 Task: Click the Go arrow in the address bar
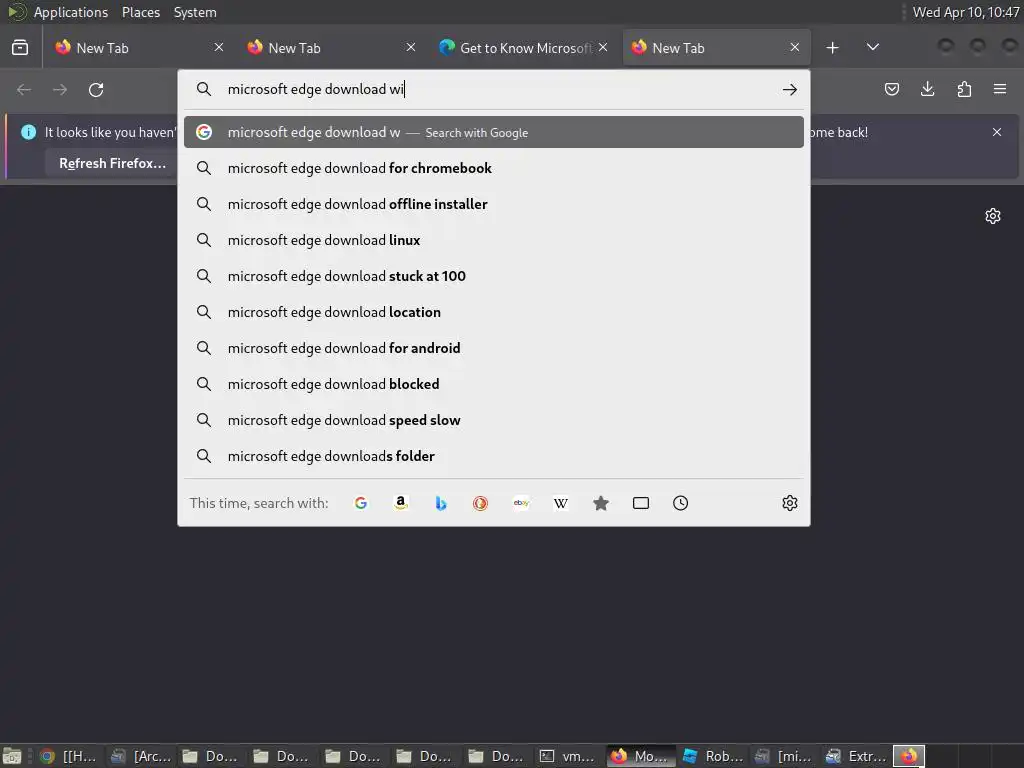click(790, 89)
